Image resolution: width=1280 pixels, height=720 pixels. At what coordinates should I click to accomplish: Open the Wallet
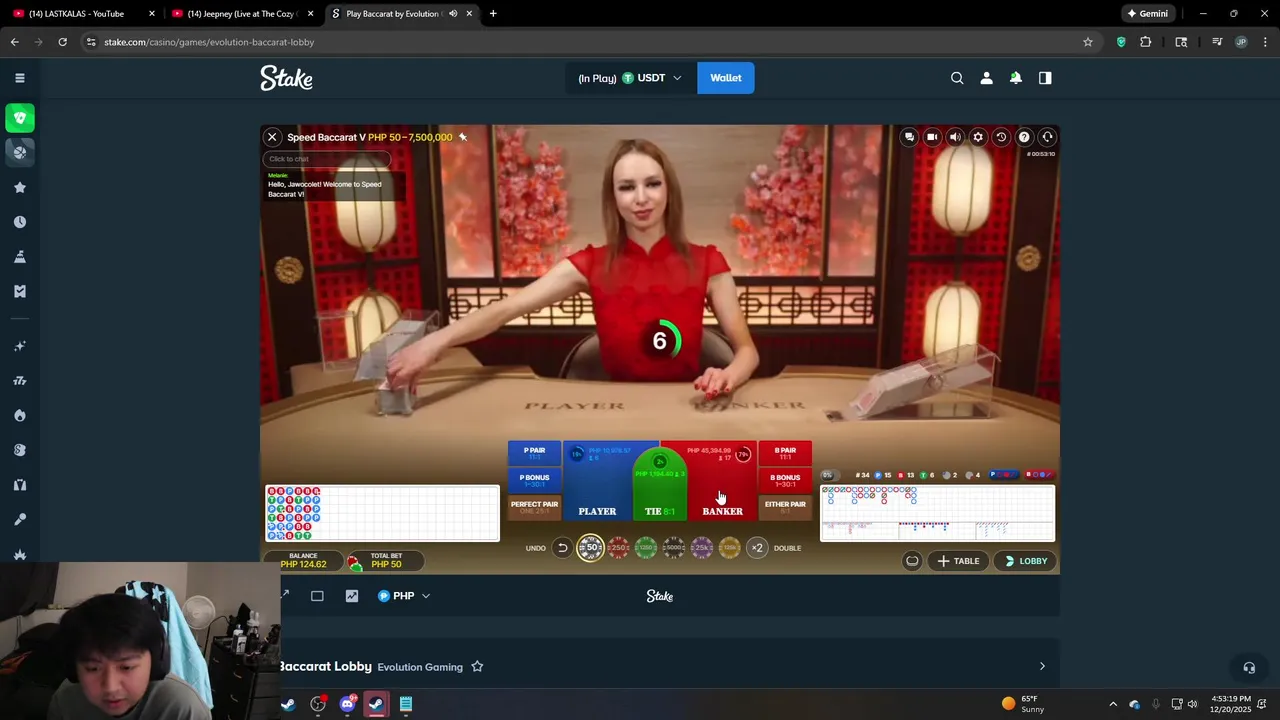[x=726, y=78]
